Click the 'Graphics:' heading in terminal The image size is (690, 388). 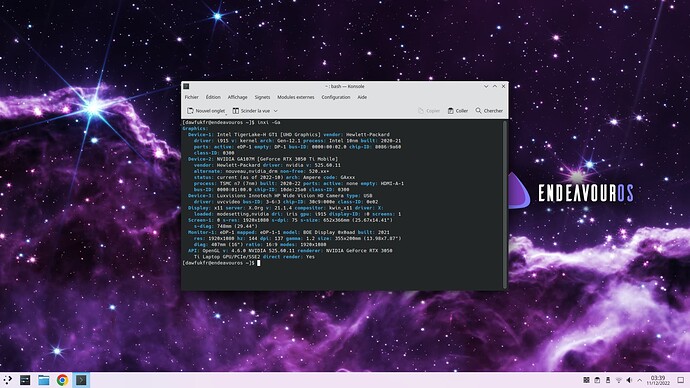click(x=195, y=128)
